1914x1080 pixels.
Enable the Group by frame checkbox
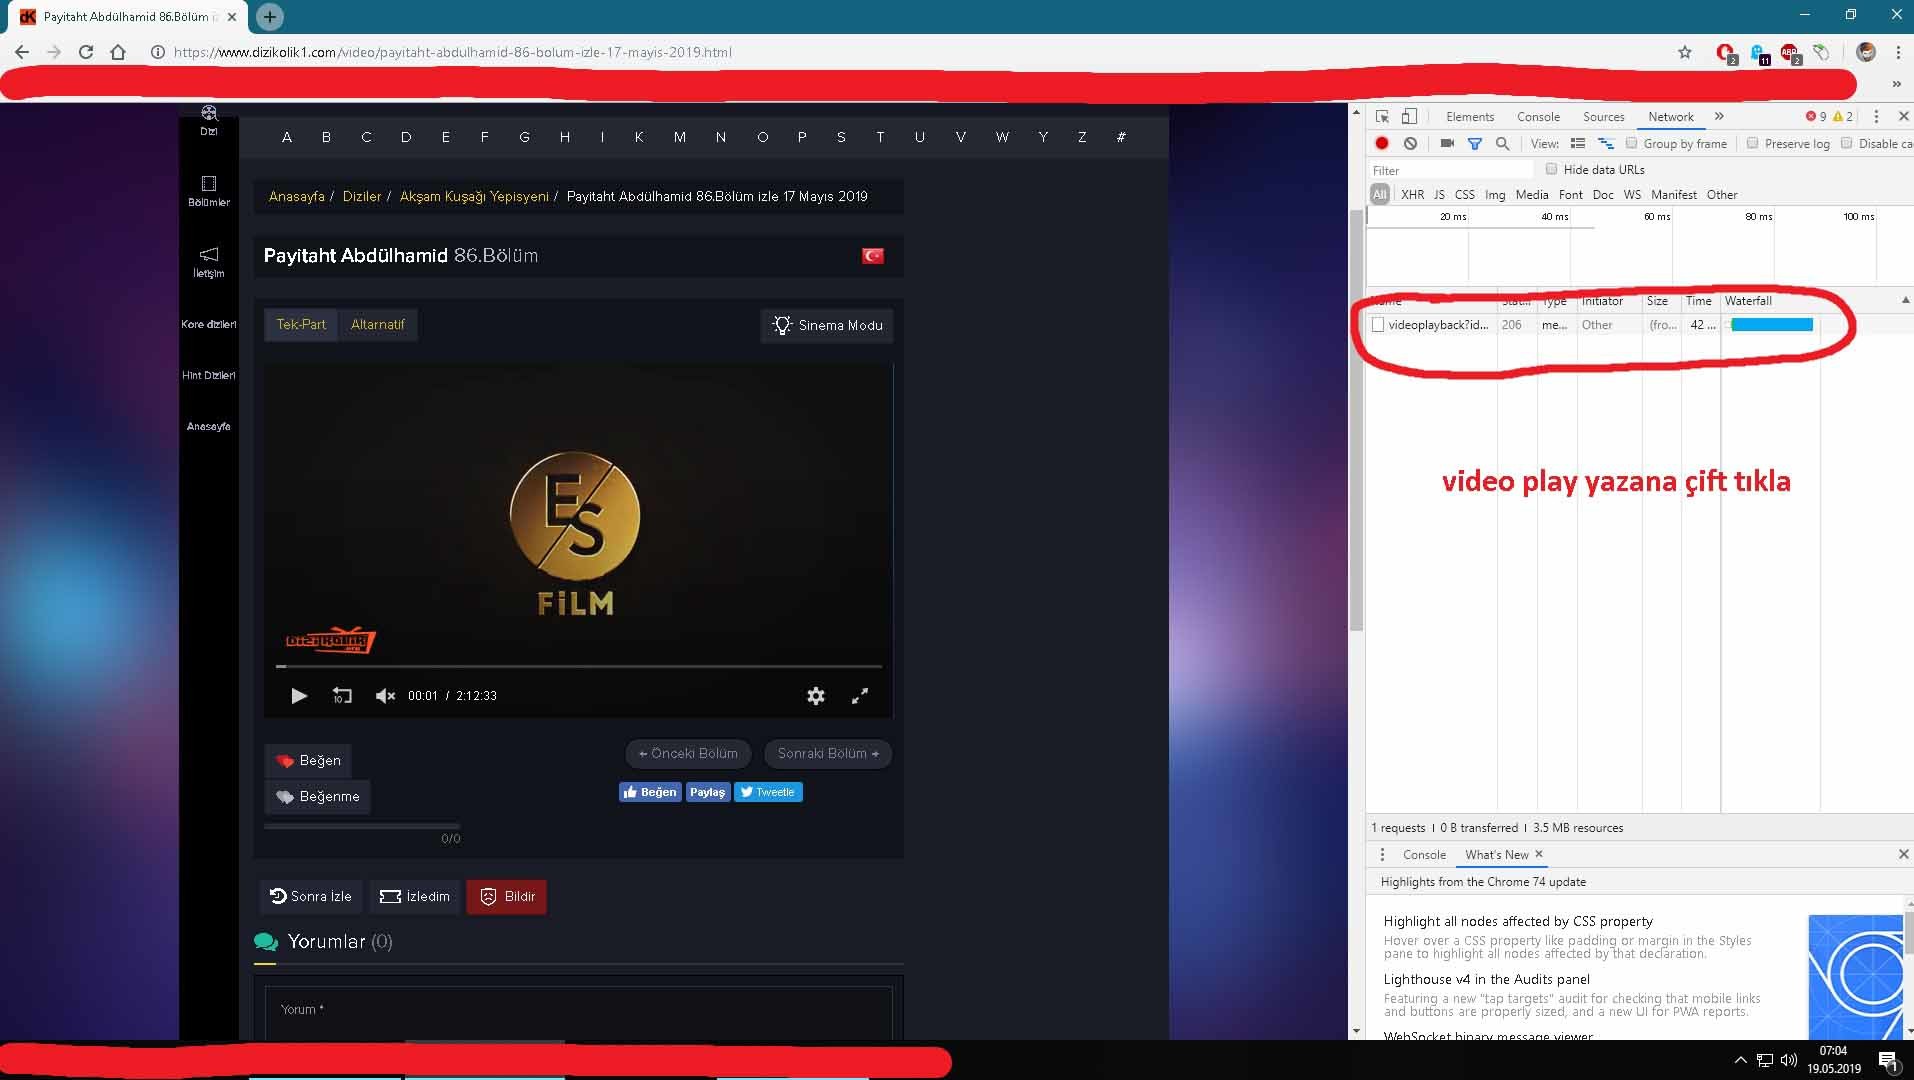pos(1632,143)
